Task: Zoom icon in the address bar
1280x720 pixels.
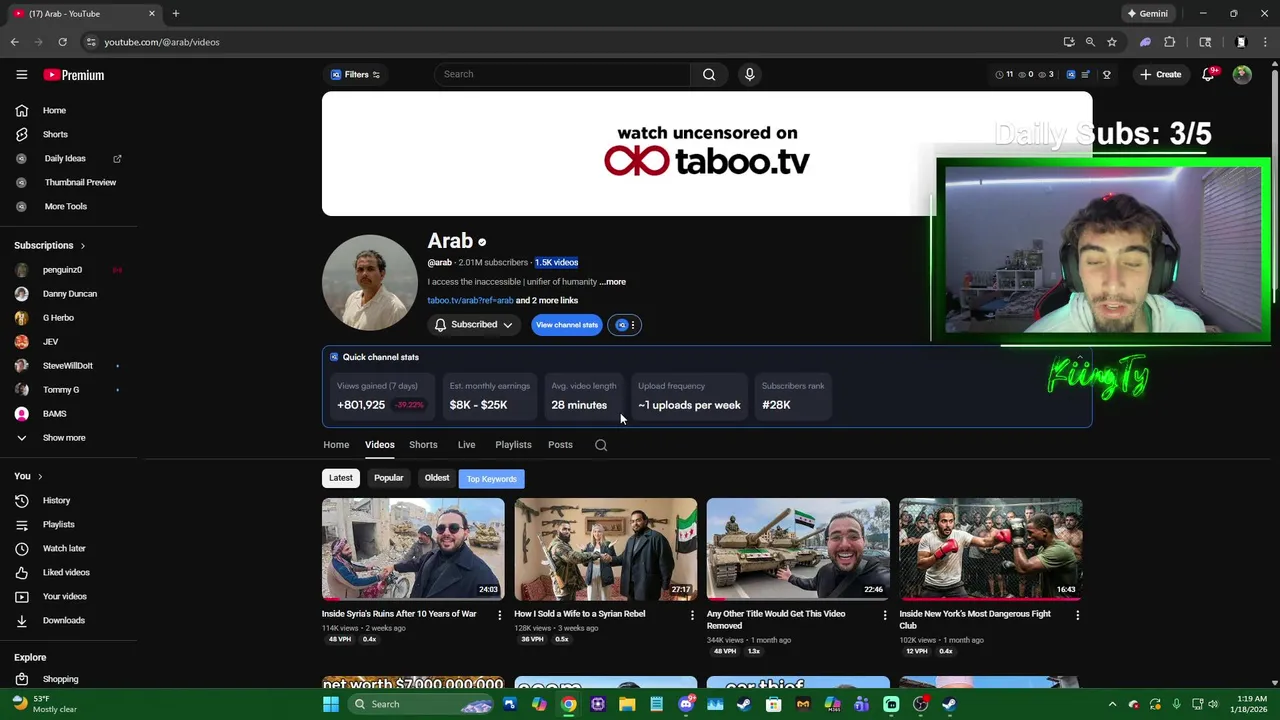Action: [1090, 42]
